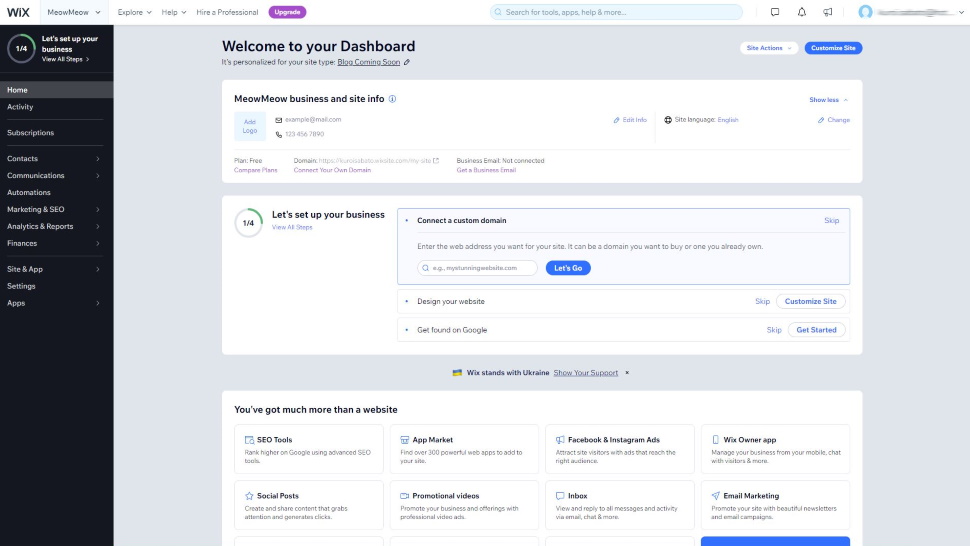Click the App Market card icon
970x546 pixels.
[x=405, y=440]
